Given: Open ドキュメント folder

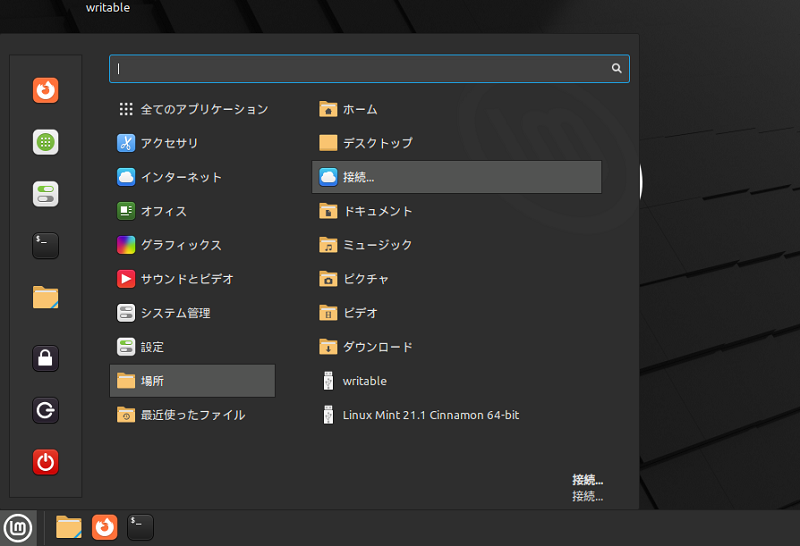Looking at the screenshot, I should pyautogui.click(x=457, y=211).
